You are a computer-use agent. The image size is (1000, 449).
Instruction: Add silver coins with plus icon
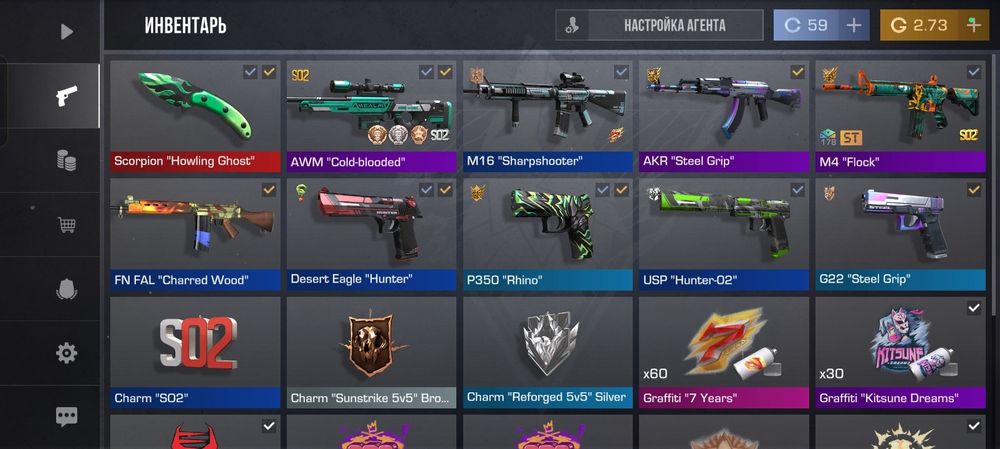[x=853, y=26]
